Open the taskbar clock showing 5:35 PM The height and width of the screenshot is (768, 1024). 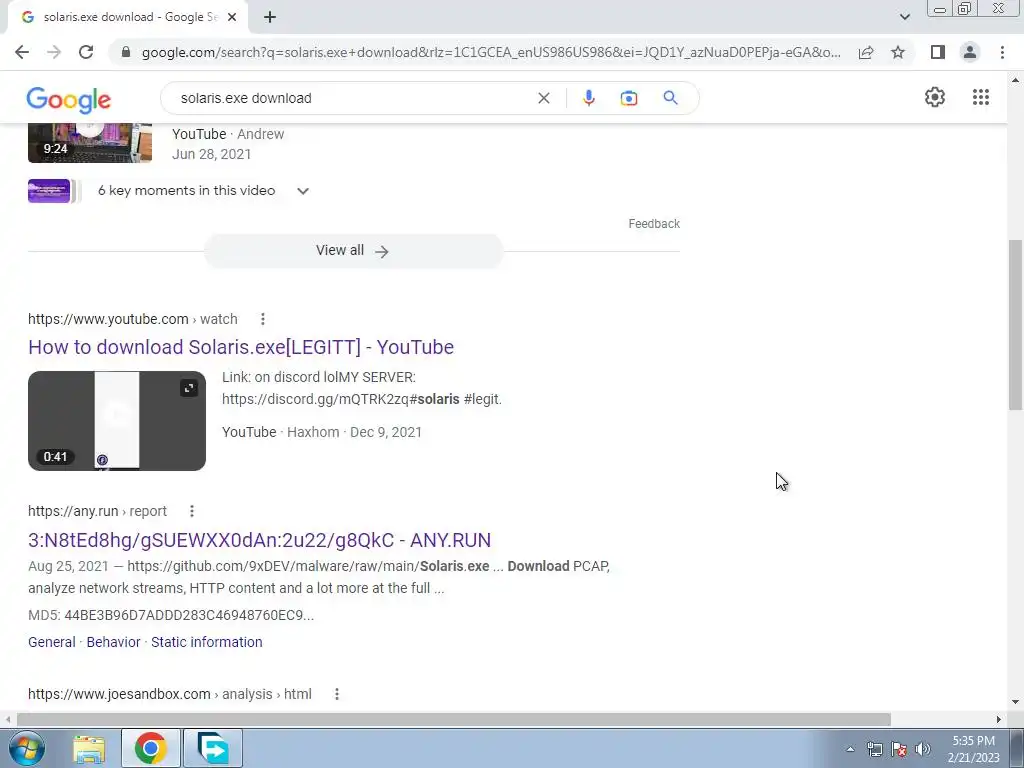(973, 749)
